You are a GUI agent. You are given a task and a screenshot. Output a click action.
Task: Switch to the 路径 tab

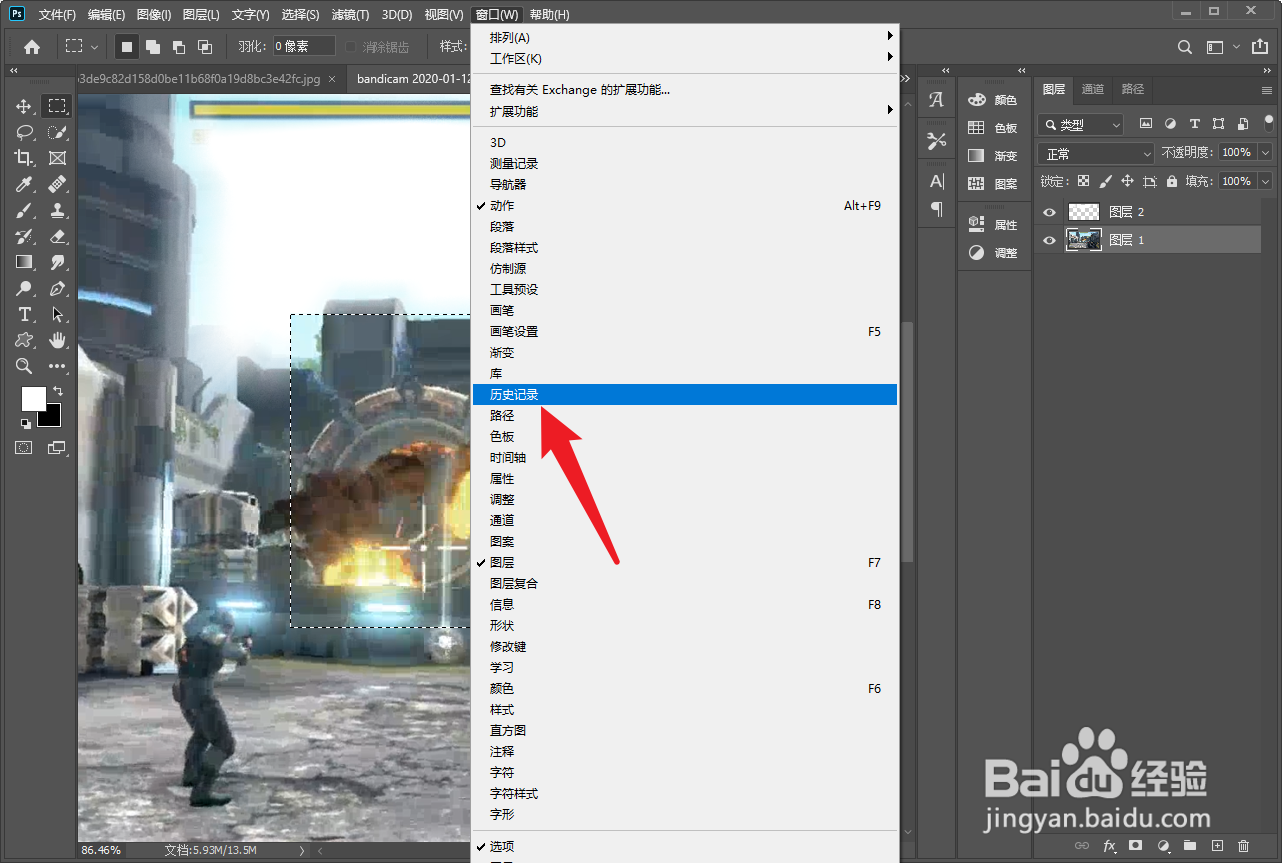click(1133, 89)
